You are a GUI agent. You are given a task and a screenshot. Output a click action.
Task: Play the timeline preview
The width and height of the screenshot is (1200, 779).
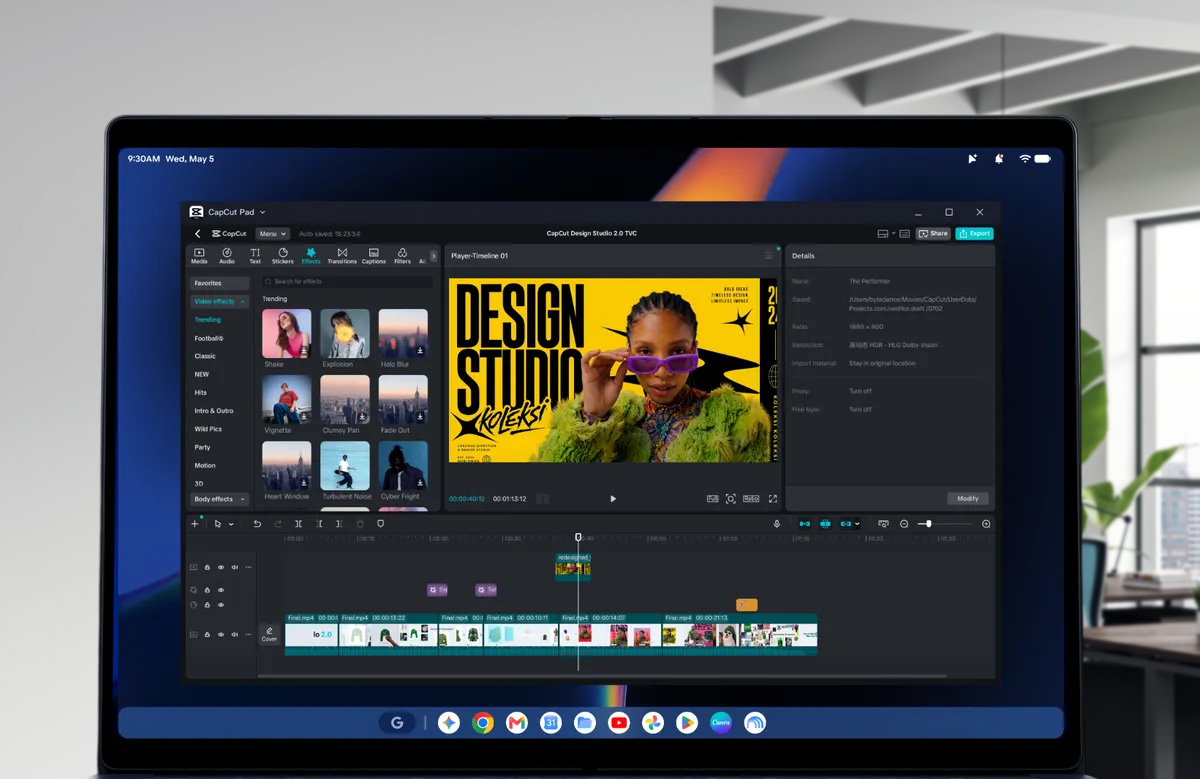point(613,499)
